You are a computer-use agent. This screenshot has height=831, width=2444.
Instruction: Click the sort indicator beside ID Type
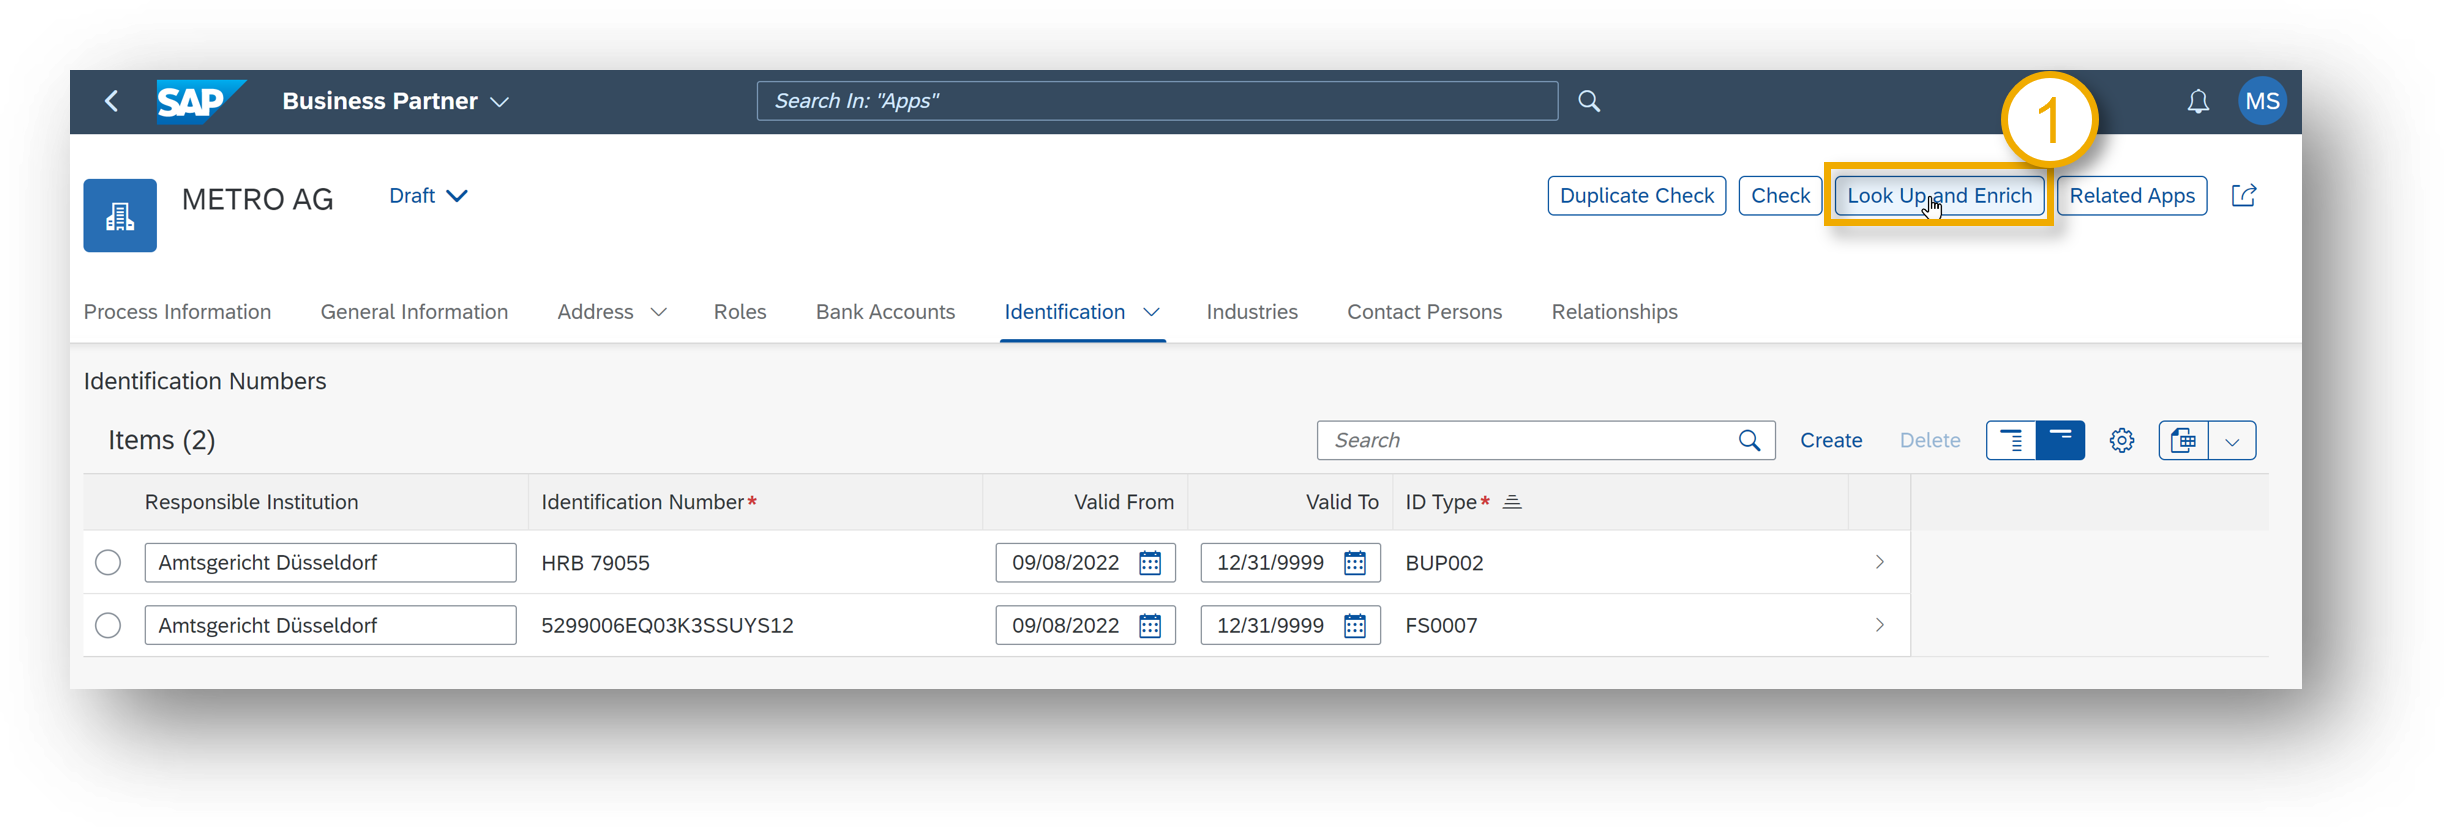coord(1512,502)
